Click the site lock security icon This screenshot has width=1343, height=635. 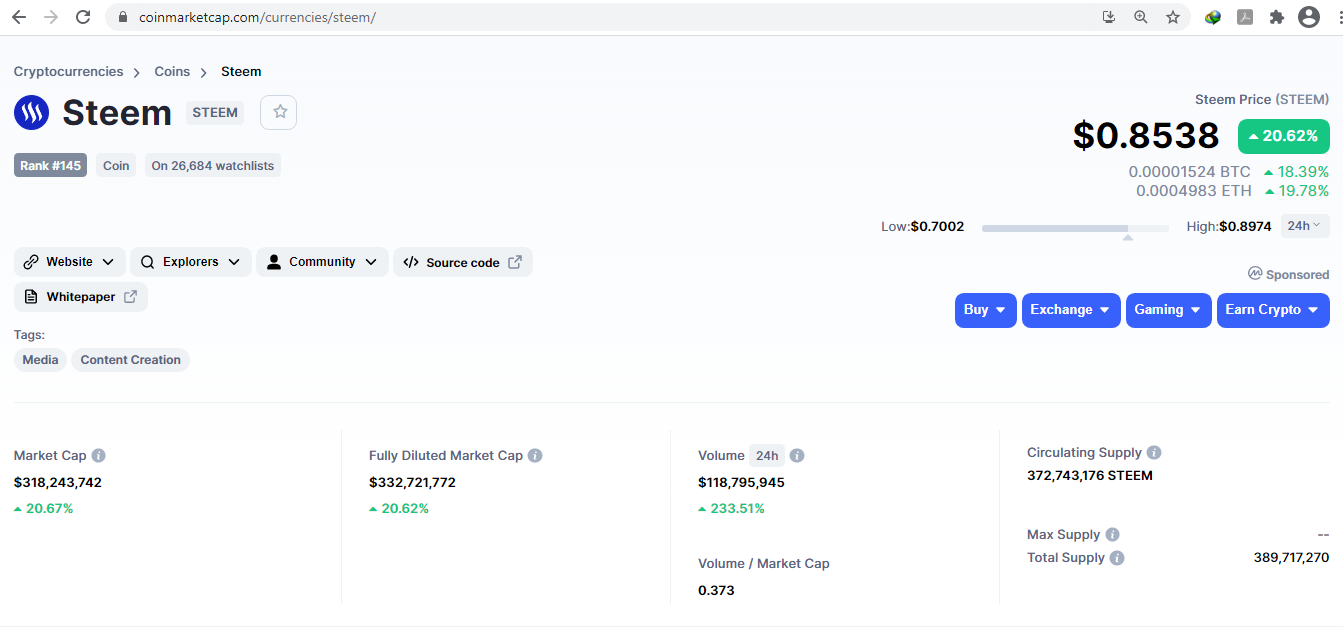123,17
